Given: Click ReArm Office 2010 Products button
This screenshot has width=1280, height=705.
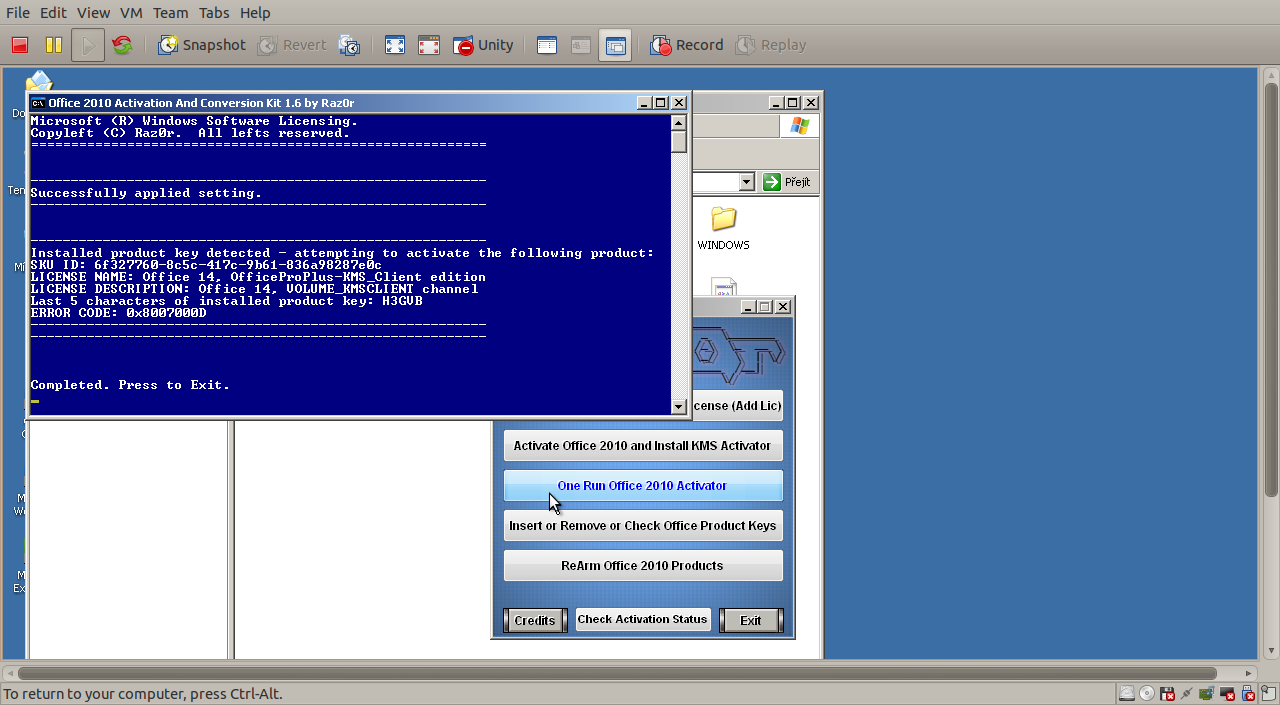Looking at the screenshot, I should pos(643,566).
